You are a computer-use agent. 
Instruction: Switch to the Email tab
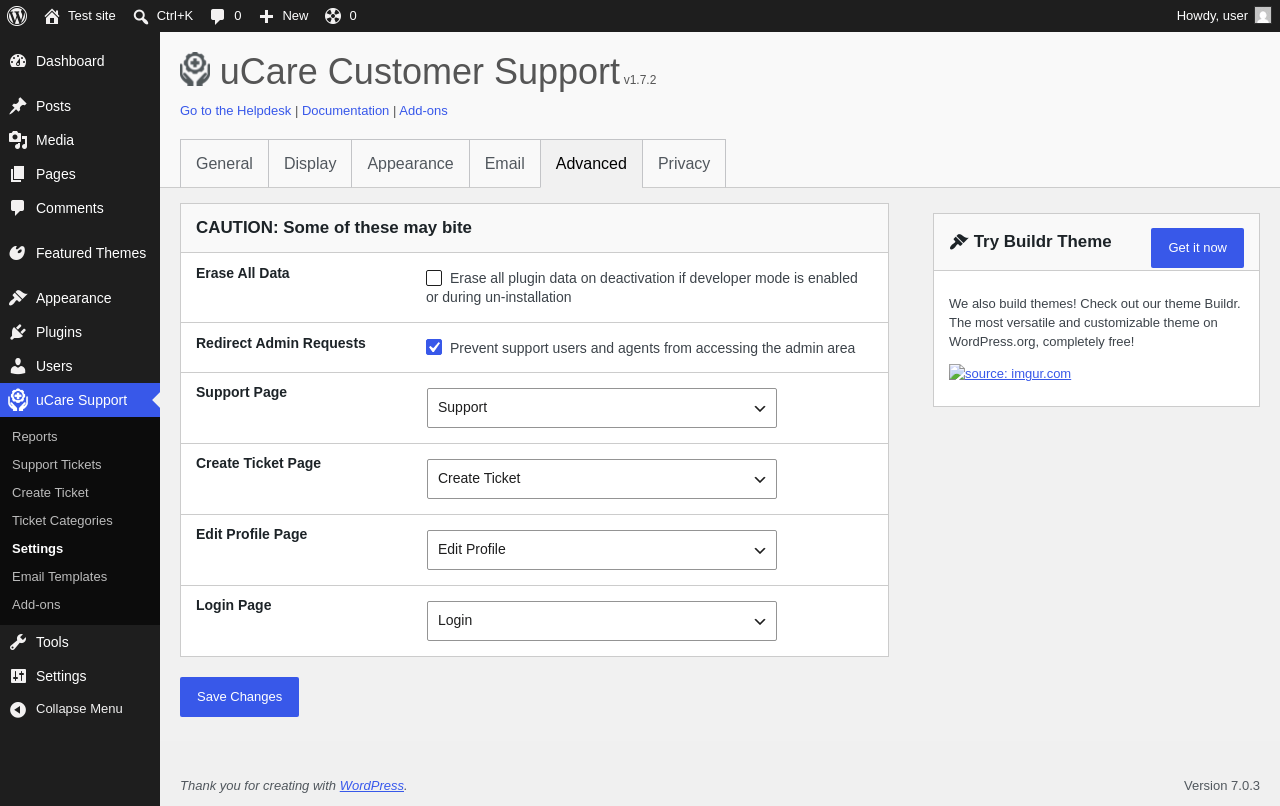coord(505,164)
